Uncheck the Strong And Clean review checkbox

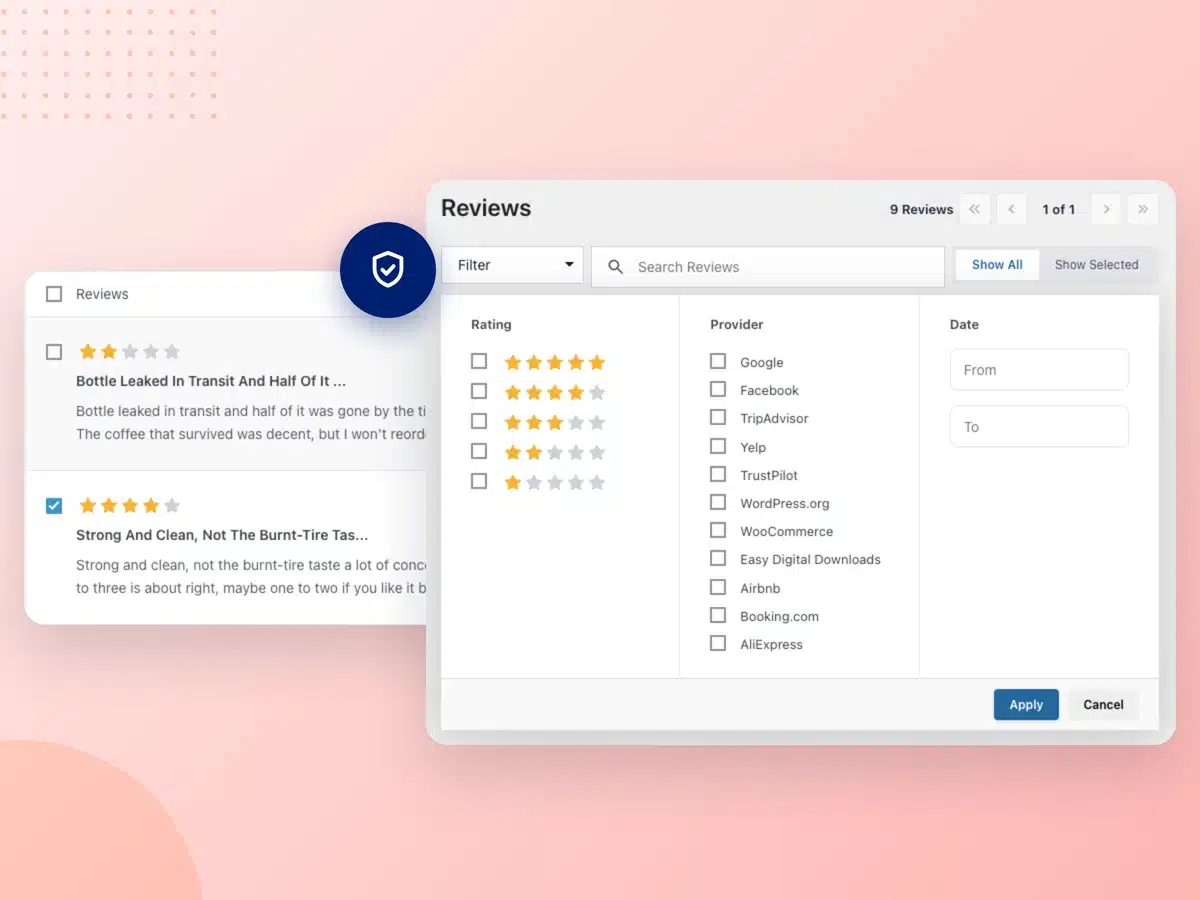pos(54,506)
